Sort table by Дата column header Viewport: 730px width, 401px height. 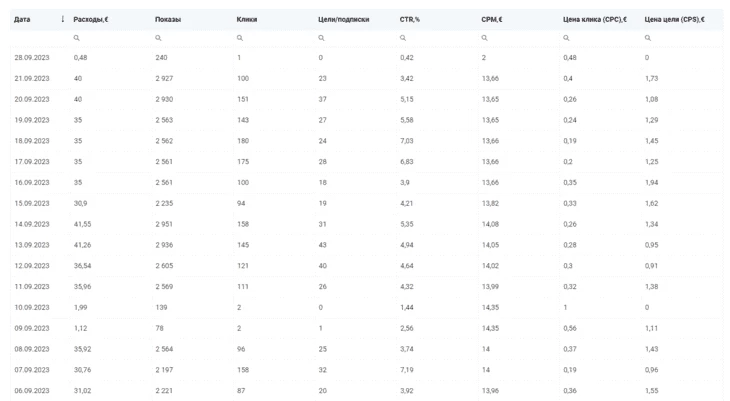(x=22, y=20)
